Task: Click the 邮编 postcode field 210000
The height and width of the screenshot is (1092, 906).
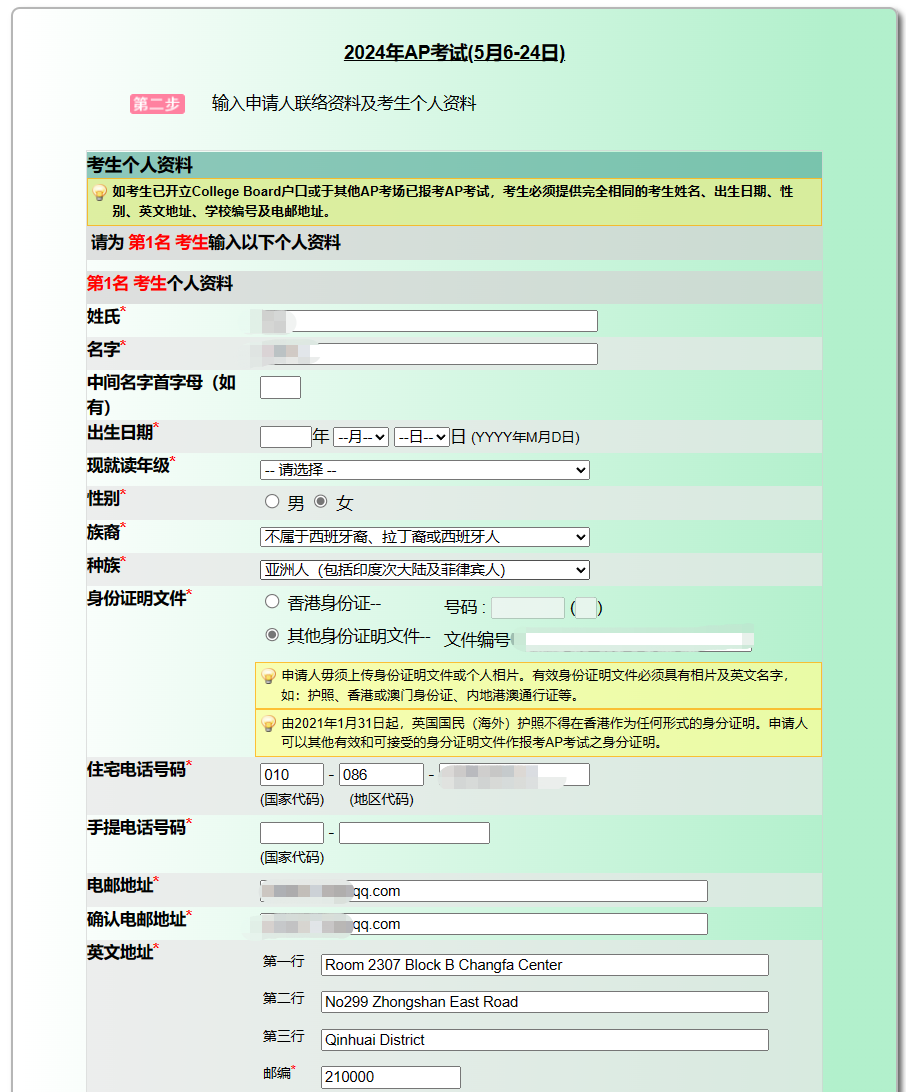Action: click(391, 1077)
